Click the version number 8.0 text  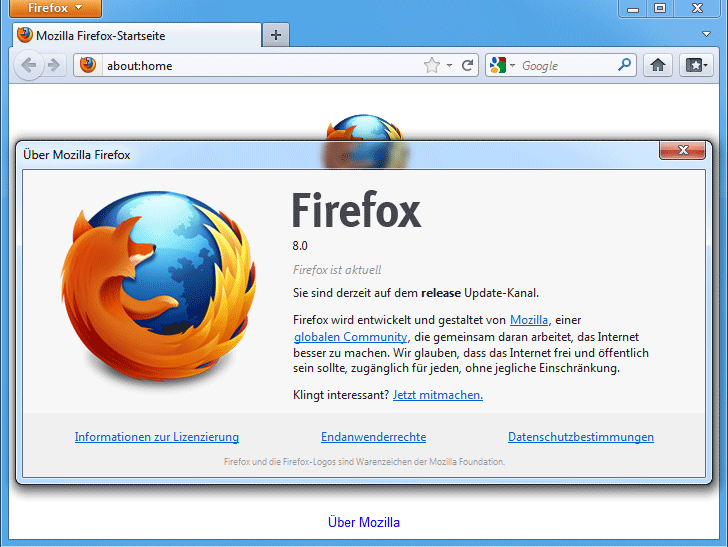point(300,246)
